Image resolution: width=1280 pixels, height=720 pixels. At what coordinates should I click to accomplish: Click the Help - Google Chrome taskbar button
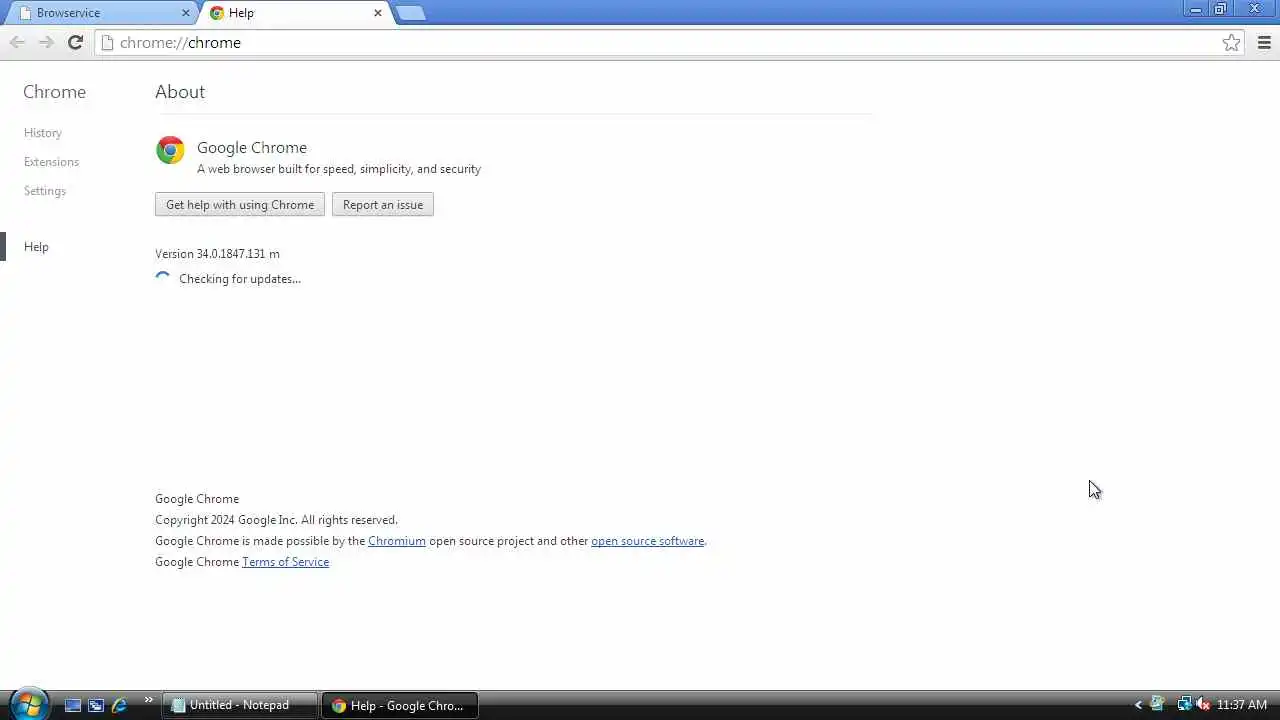point(400,705)
